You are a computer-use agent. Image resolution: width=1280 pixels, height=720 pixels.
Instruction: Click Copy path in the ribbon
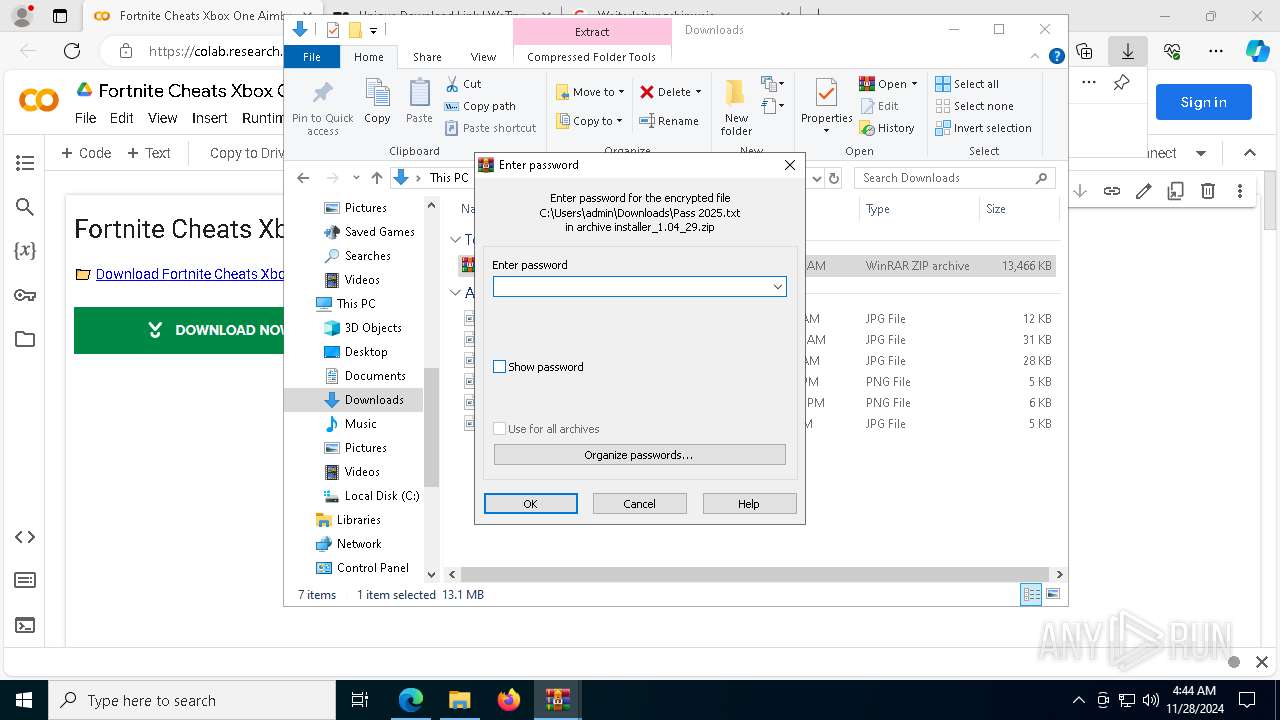(480, 106)
